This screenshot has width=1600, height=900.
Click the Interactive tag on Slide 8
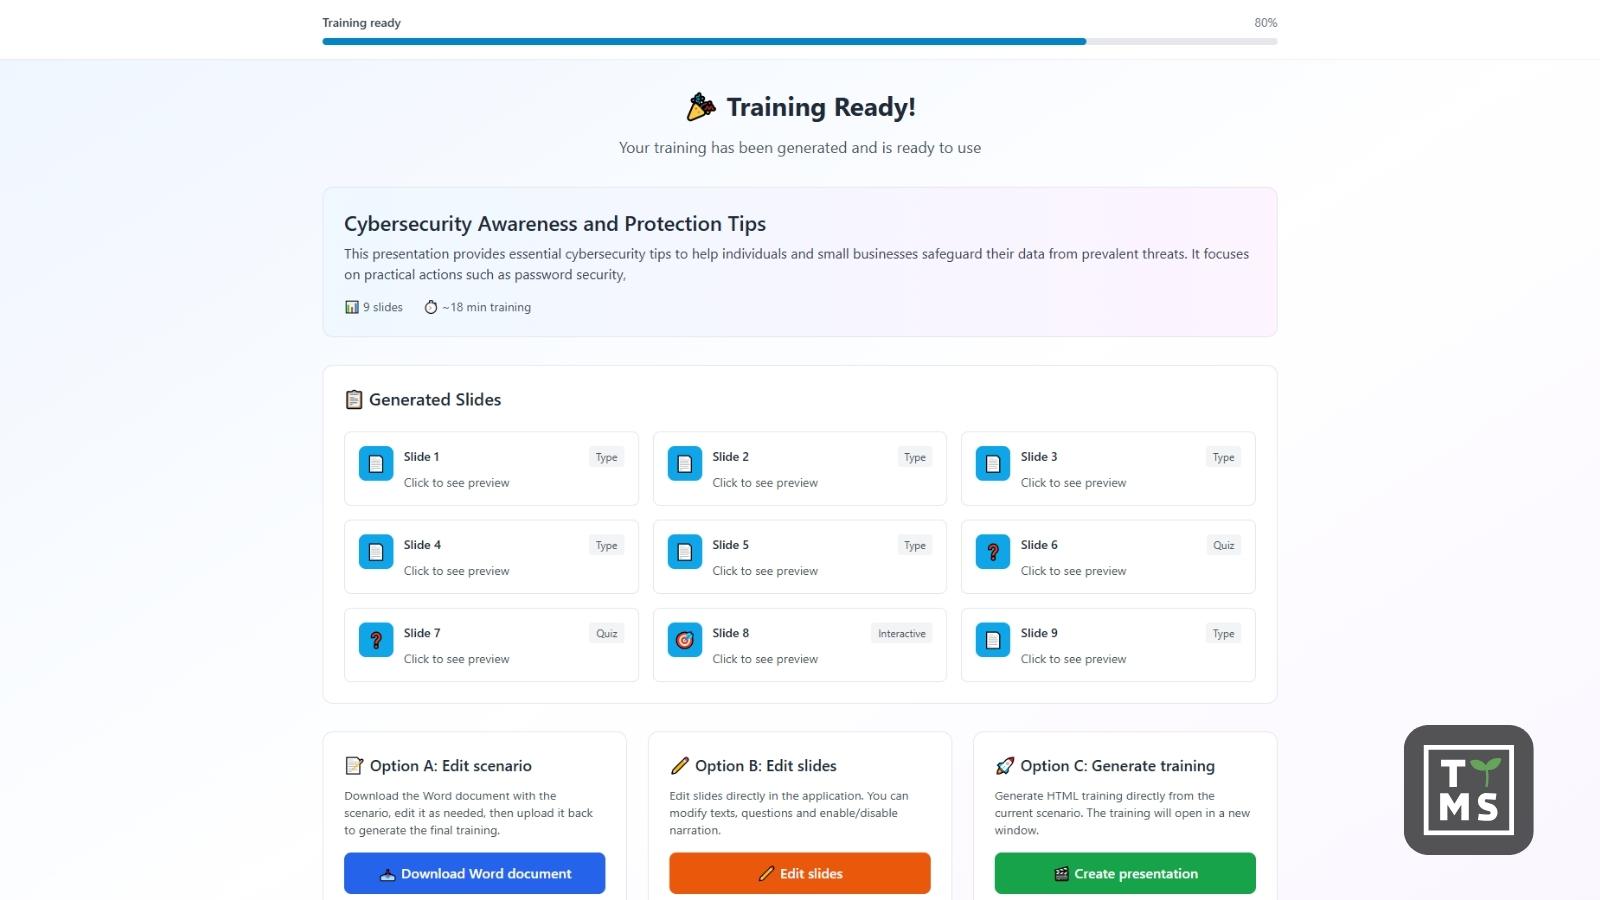pos(902,634)
